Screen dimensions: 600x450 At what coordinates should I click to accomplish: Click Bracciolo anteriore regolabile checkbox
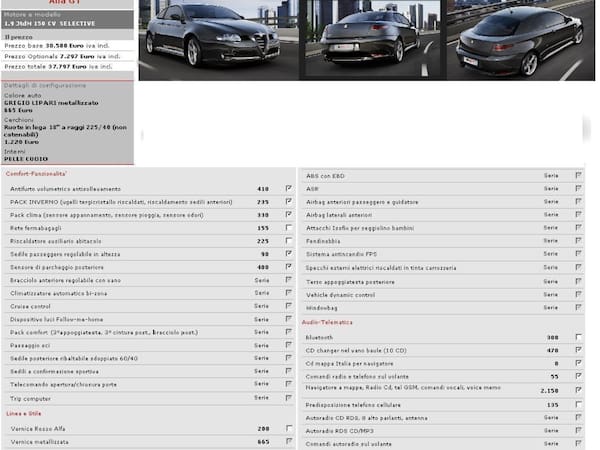click(x=289, y=280)
